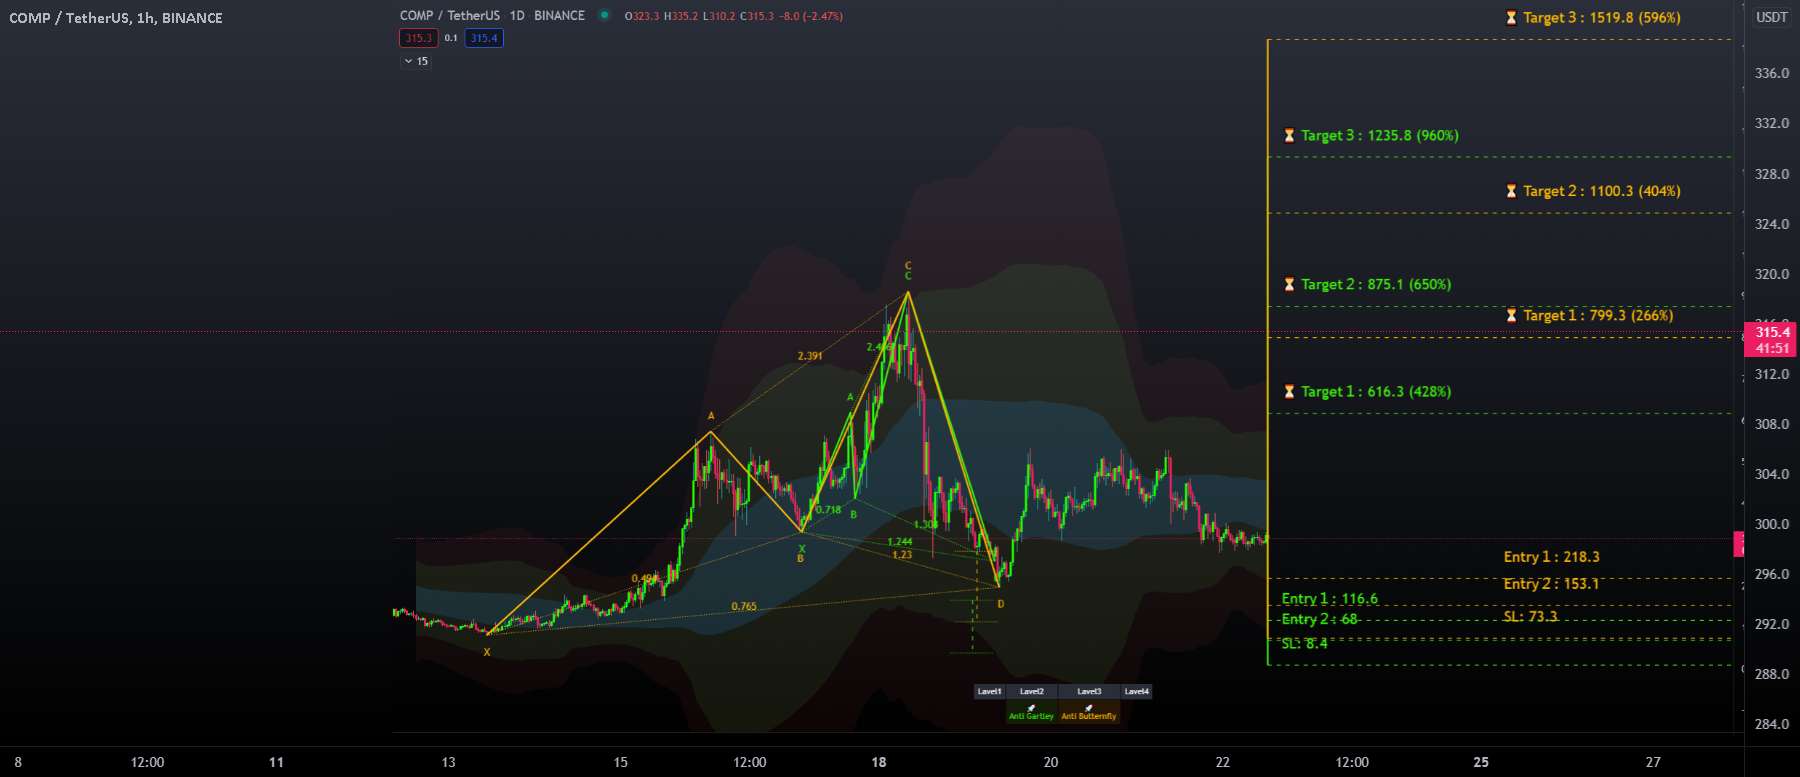Expand the collapsed indicators legend showing 15
1800x777 pixels.
click(416, 61)
